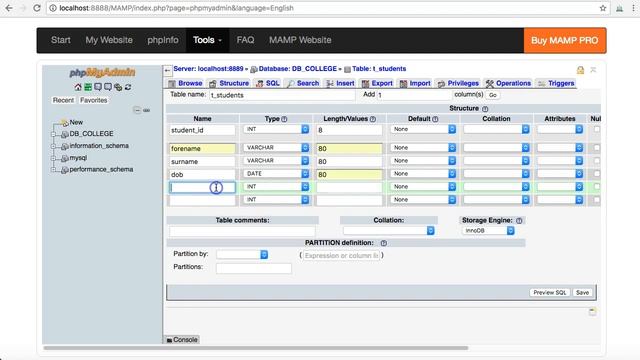Click Database: DB_COLLEGE breadcrumb link
Screen dimensions: 640x360
pyautogui.click(x=298, y=69)
